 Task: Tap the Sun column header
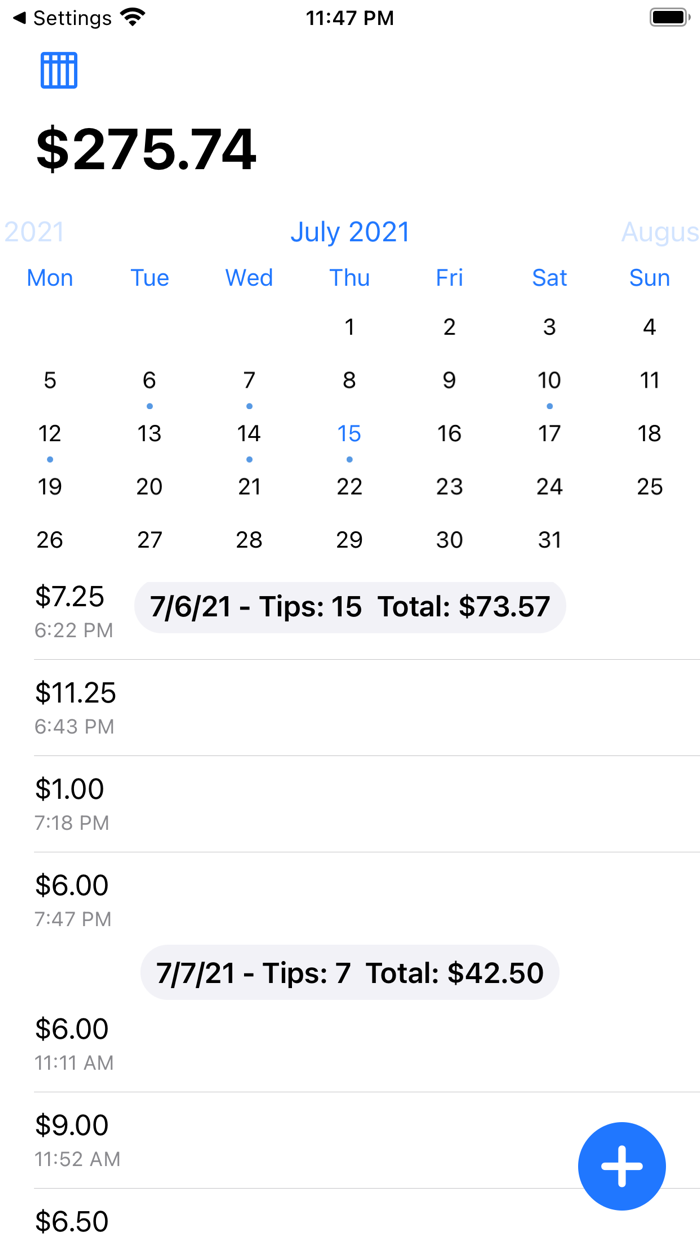(x=649, y=278)
